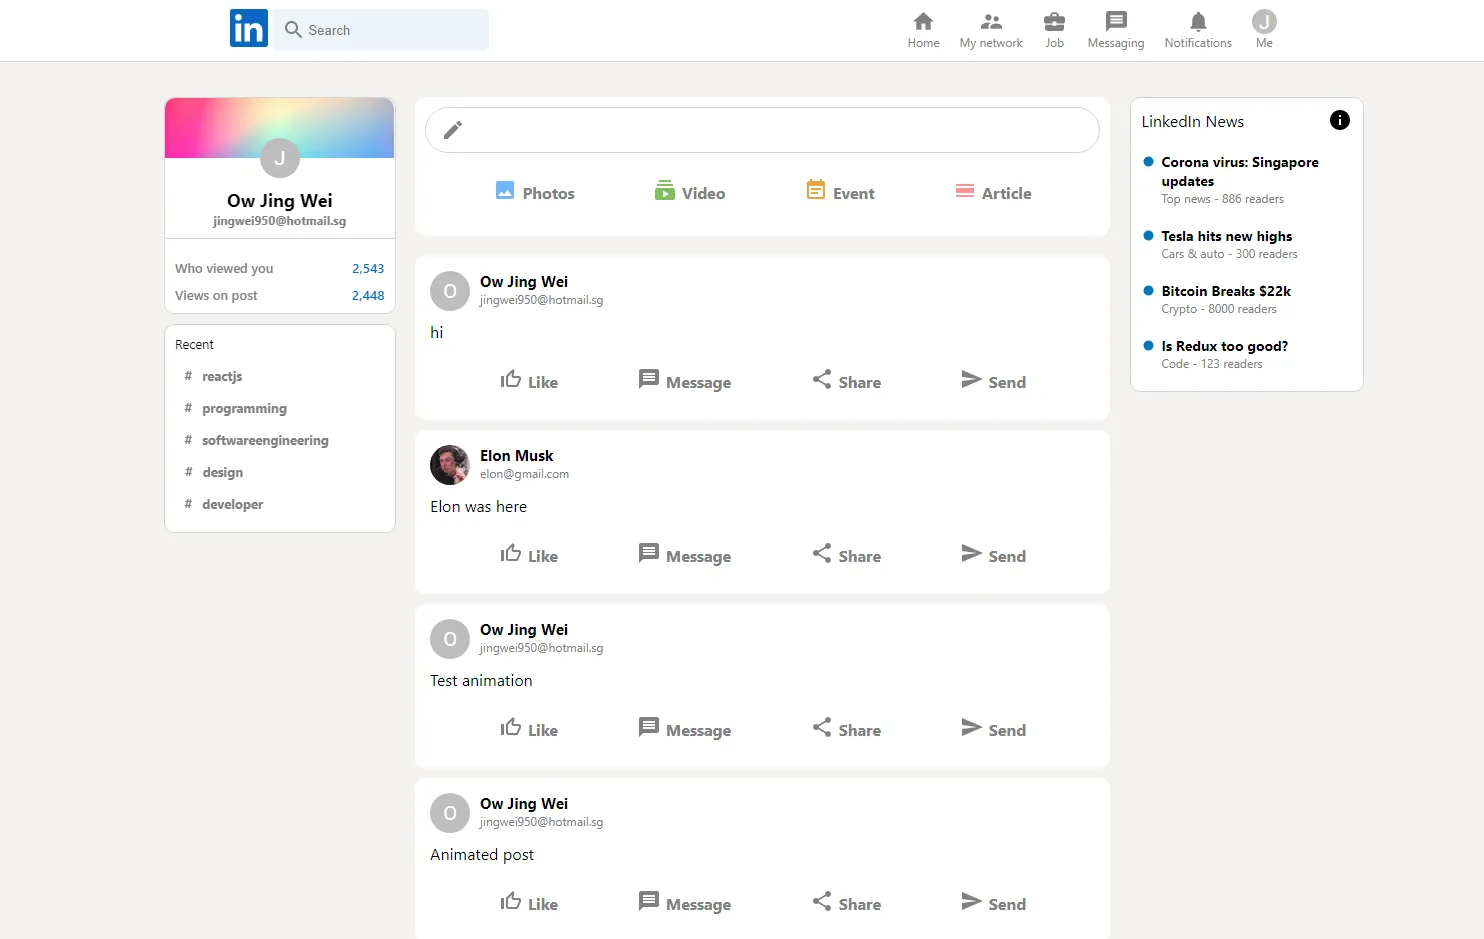Send the 'Test animation' post

pyautogui.click(x=993, y=729)
